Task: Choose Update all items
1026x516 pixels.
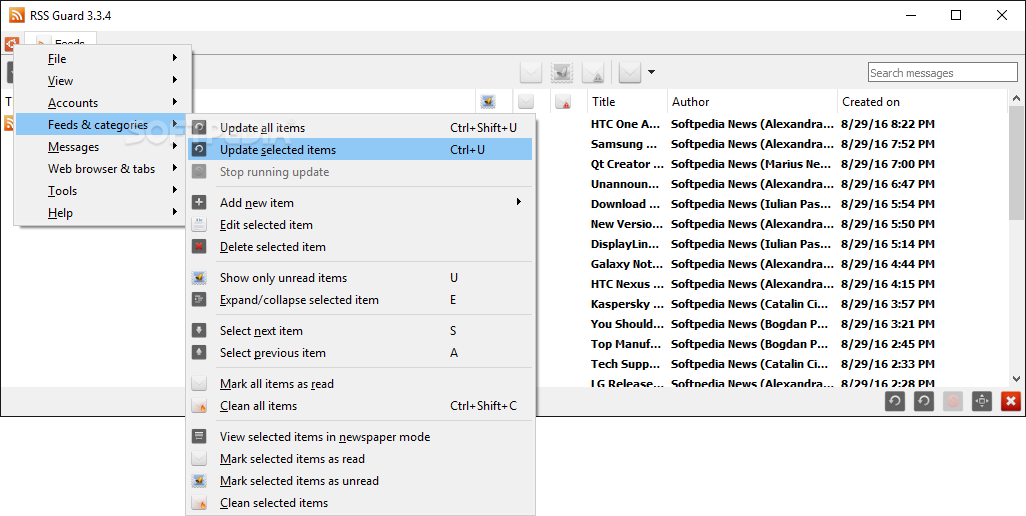Action: tap(360, 128)
